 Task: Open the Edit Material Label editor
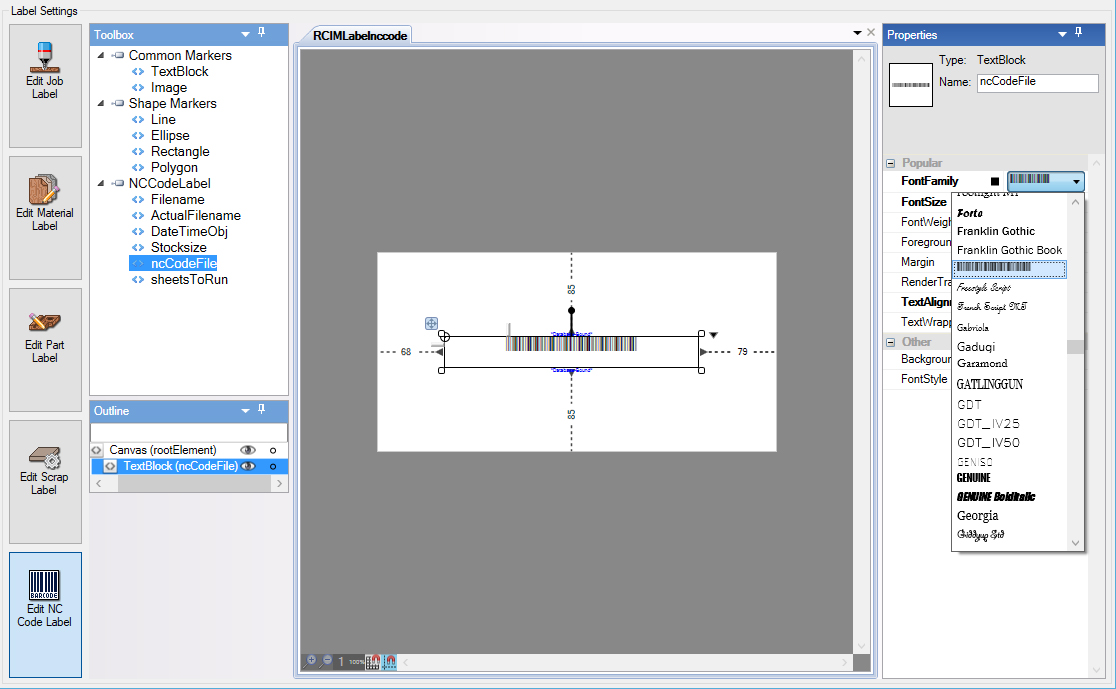click(45, 217)
